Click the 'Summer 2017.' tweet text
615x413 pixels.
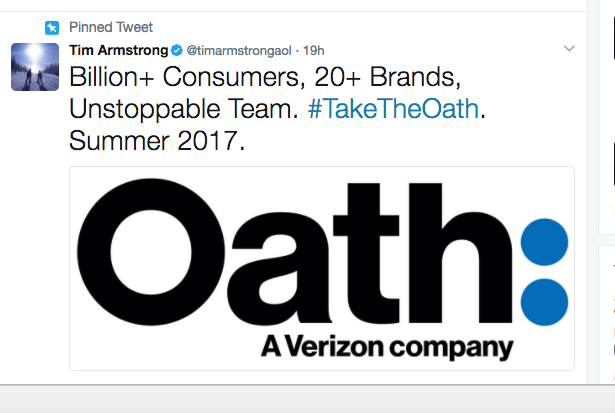click(x=157, y=140)
